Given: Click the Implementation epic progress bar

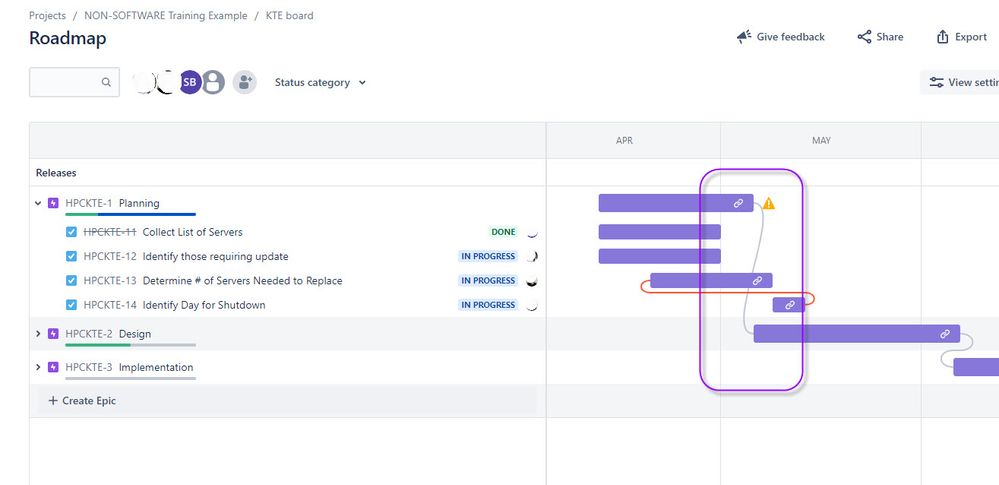Looking at the screenshot, I should [x=130, y=379].
